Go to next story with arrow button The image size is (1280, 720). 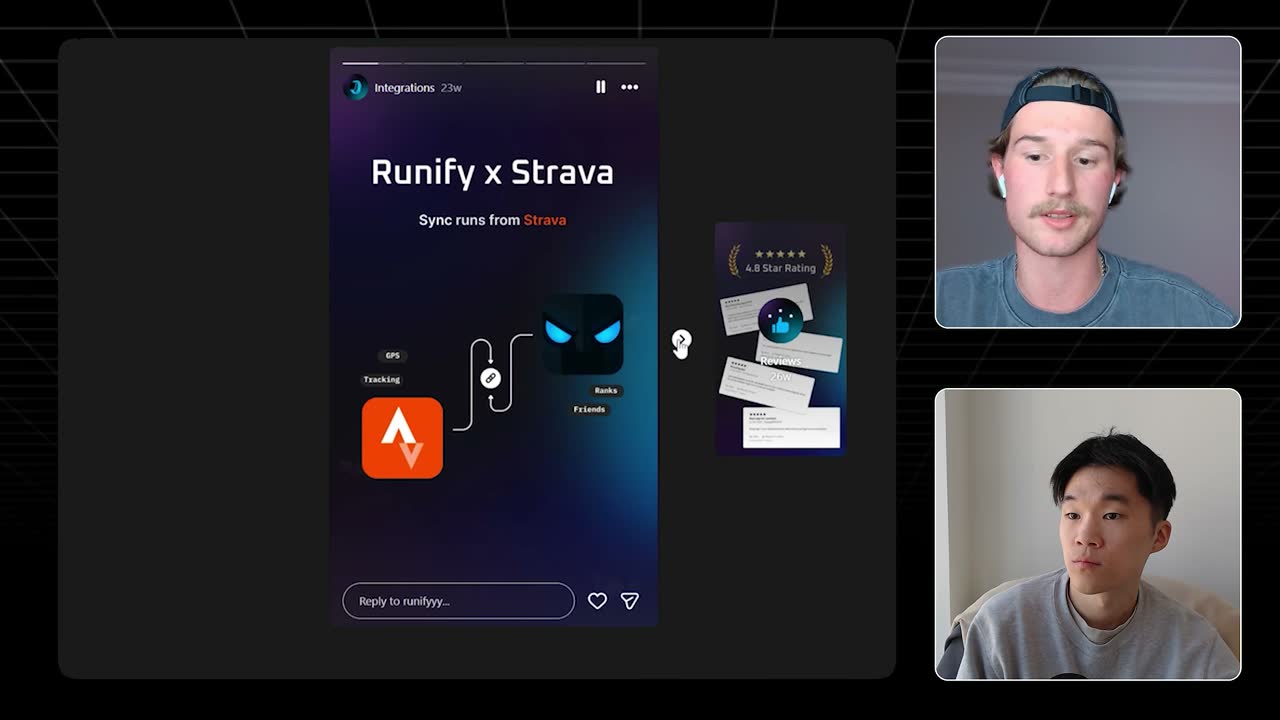pyautogui.click(x=681, y=340)
